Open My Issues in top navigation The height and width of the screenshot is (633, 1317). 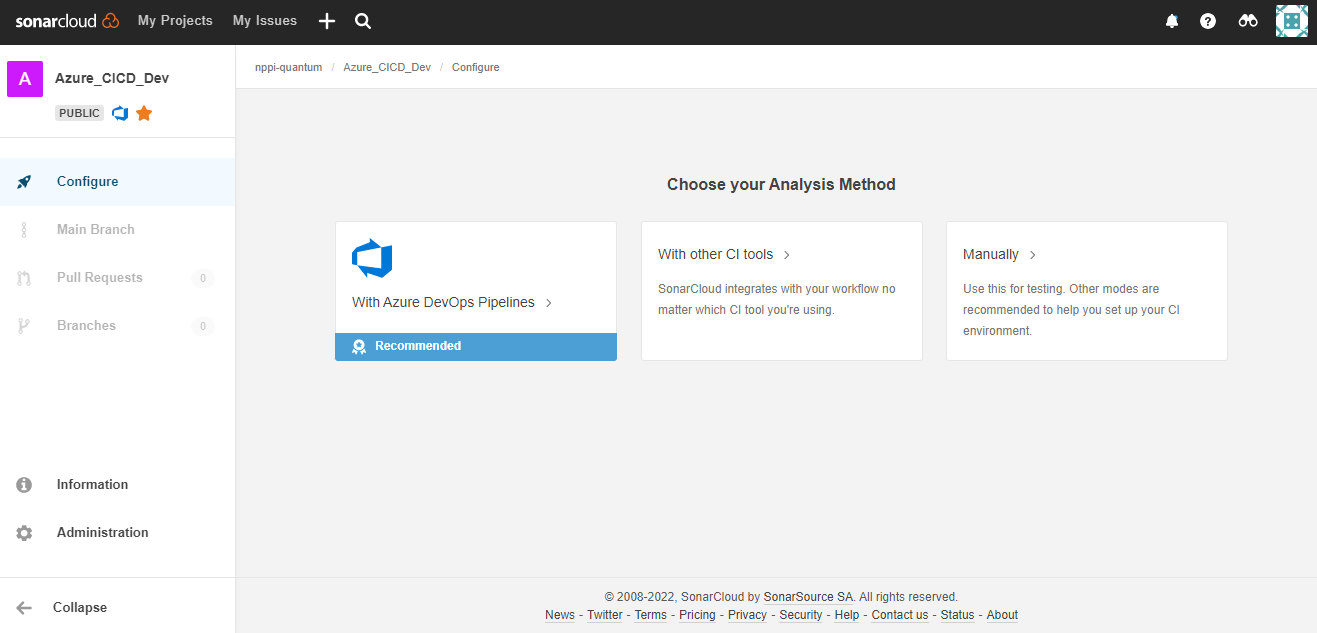[265, 21]
